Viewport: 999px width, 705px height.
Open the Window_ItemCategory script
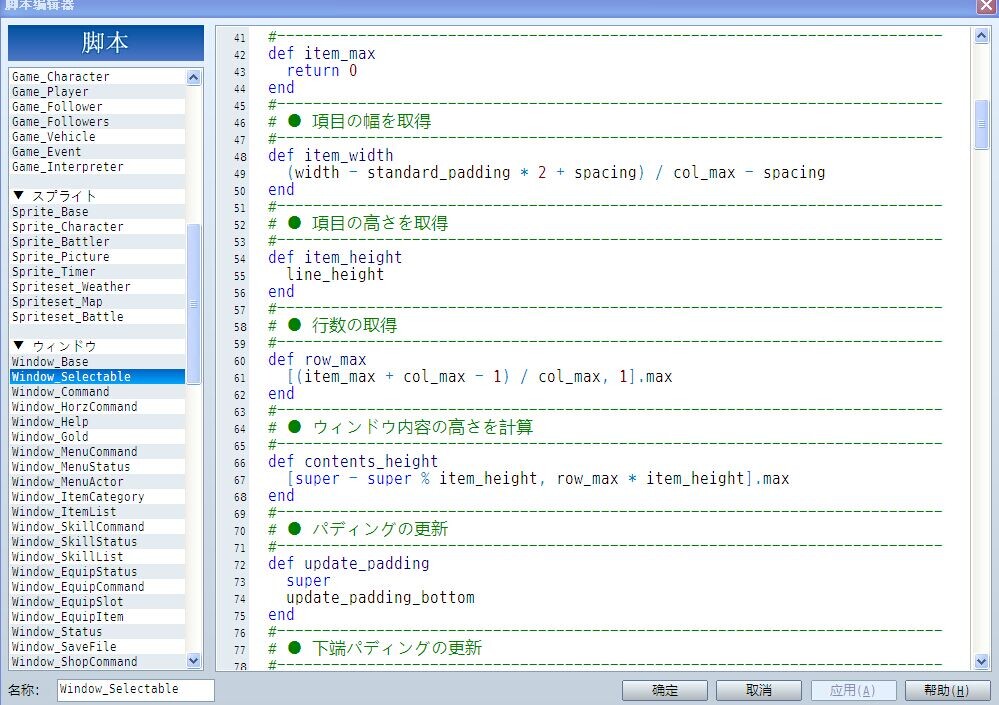(x=98, y=497)
